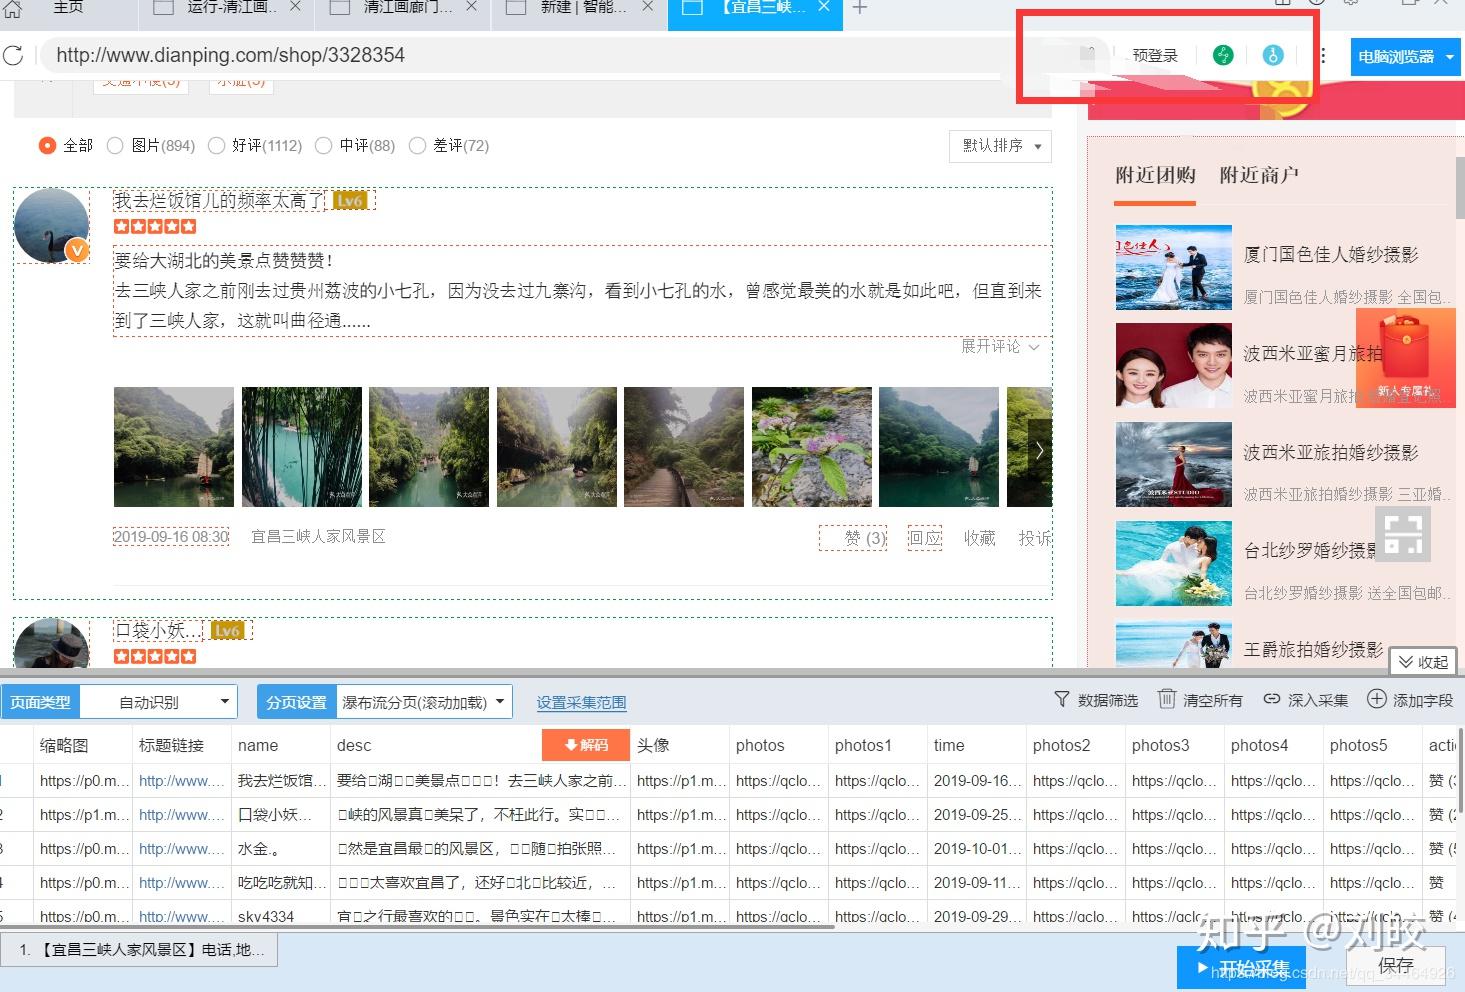Click the 数据筛选 filter funnel icon
This screenshot has height=992, width=1465.
coord(1062,699)
